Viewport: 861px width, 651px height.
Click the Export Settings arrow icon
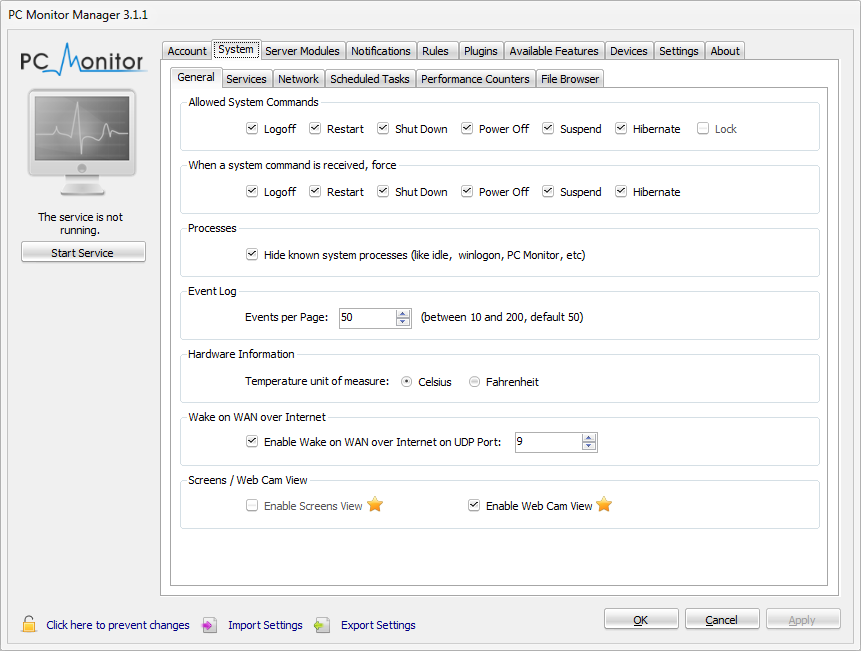321,625
